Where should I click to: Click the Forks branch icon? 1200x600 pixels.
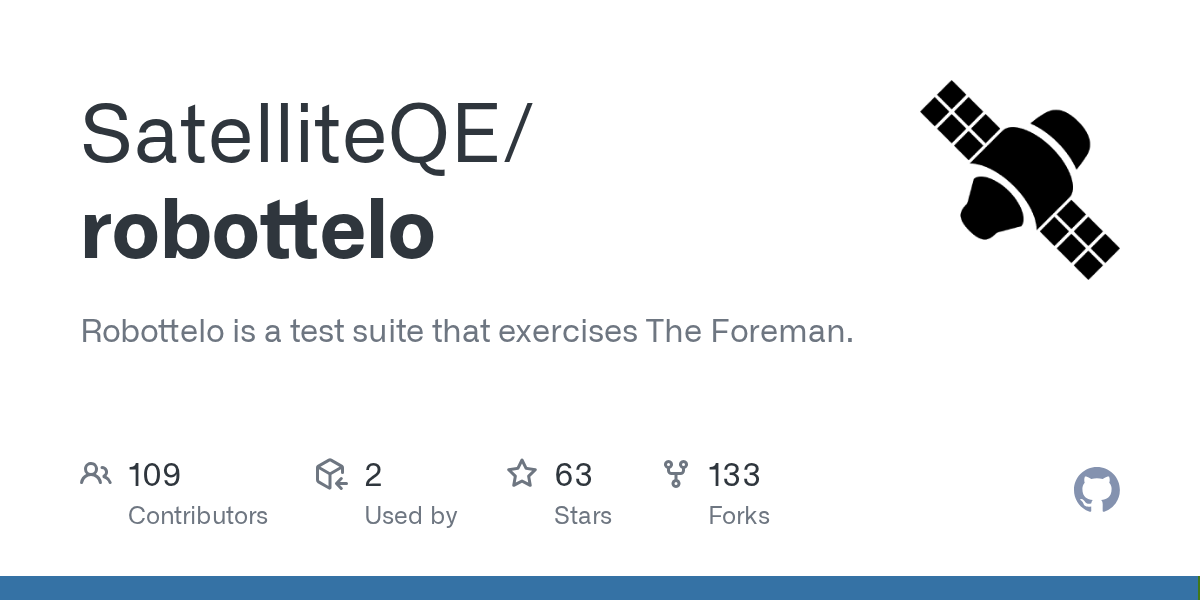click(676, 474)
